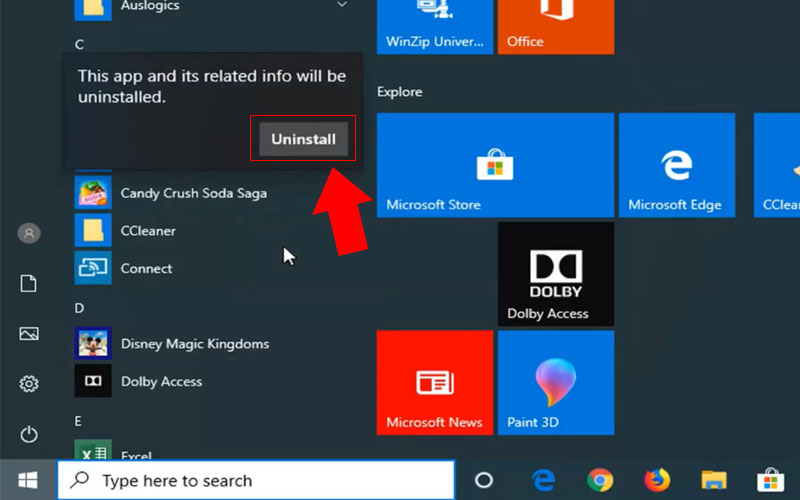Open Cortana circle on taskbar
This screenshot has width=800, height=500.
[484, 480]
